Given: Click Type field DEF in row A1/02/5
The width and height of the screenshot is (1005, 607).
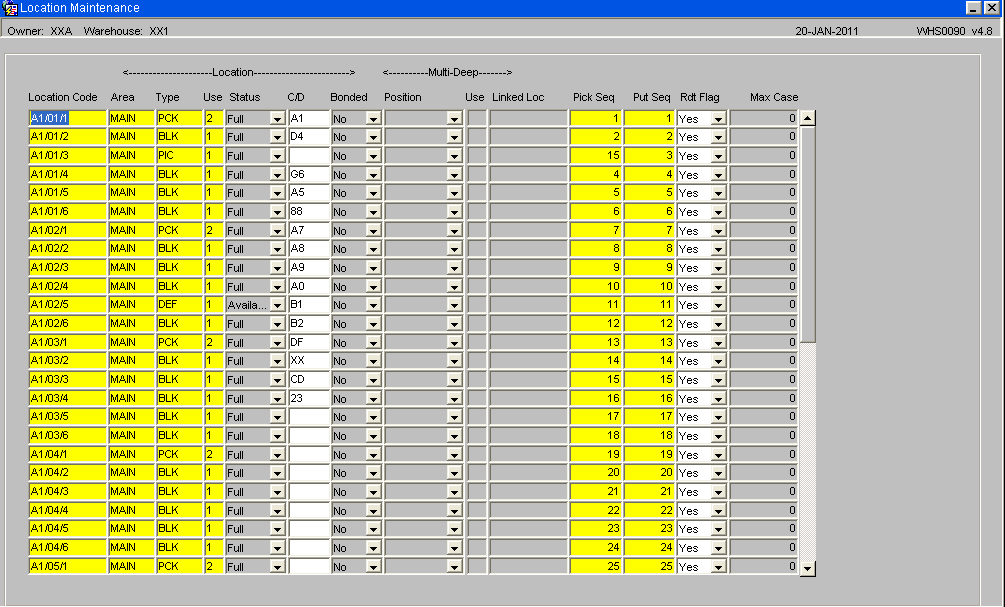Looking at the screenshot, I should coord(179,304).
